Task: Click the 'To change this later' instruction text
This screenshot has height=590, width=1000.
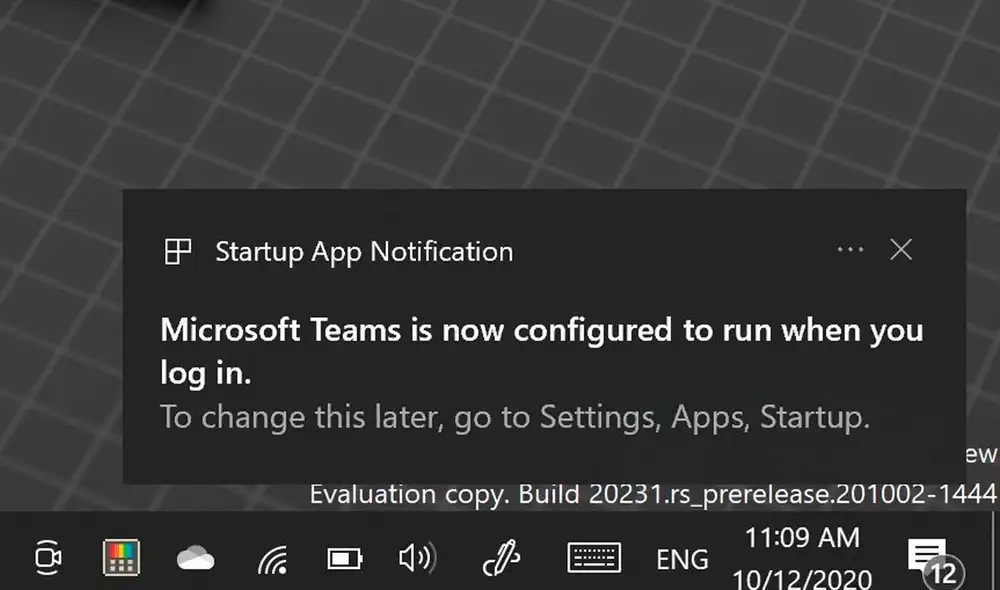Action: (x=515, y=417)
